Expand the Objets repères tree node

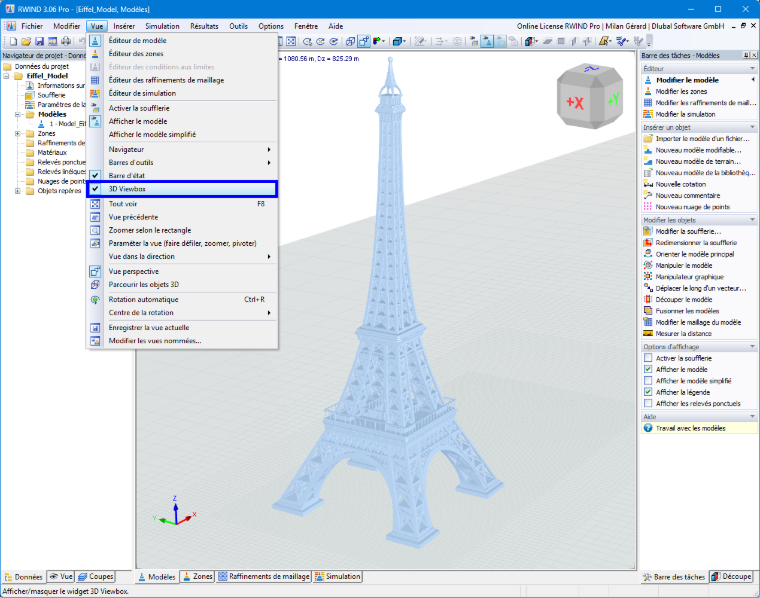tap(17, 191)
